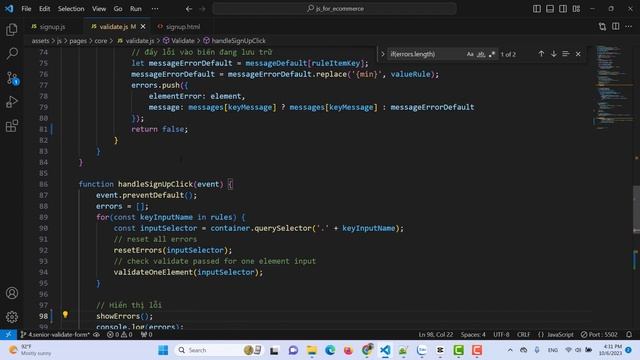Toggle primary side bar visibility
The width and height of the screenshot is (640, 360).
click(x=537, y=9)
